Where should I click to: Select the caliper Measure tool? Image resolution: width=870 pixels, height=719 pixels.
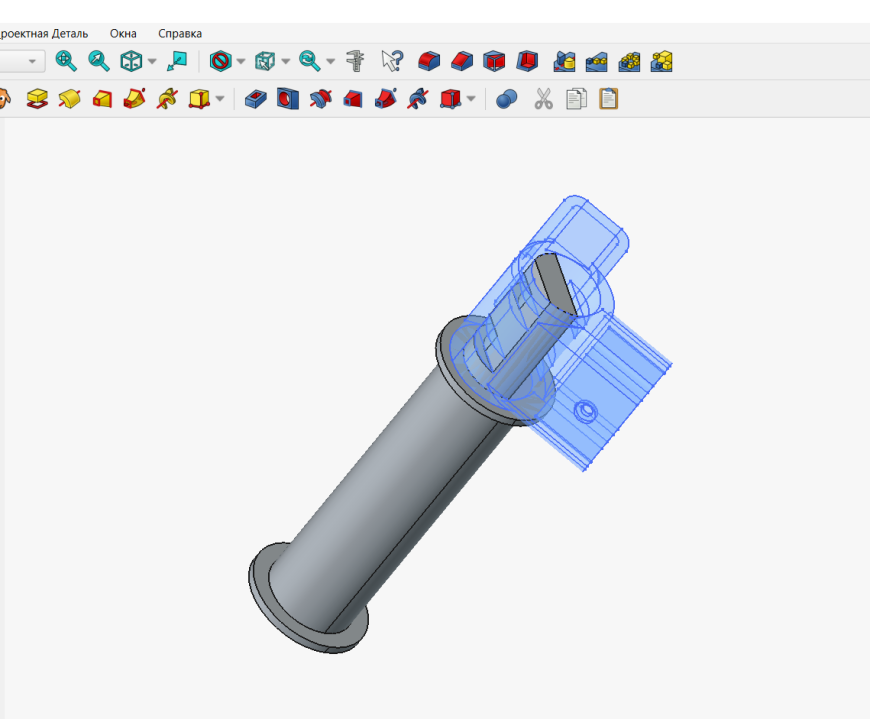pyautogui.click(x=355, y=61)
